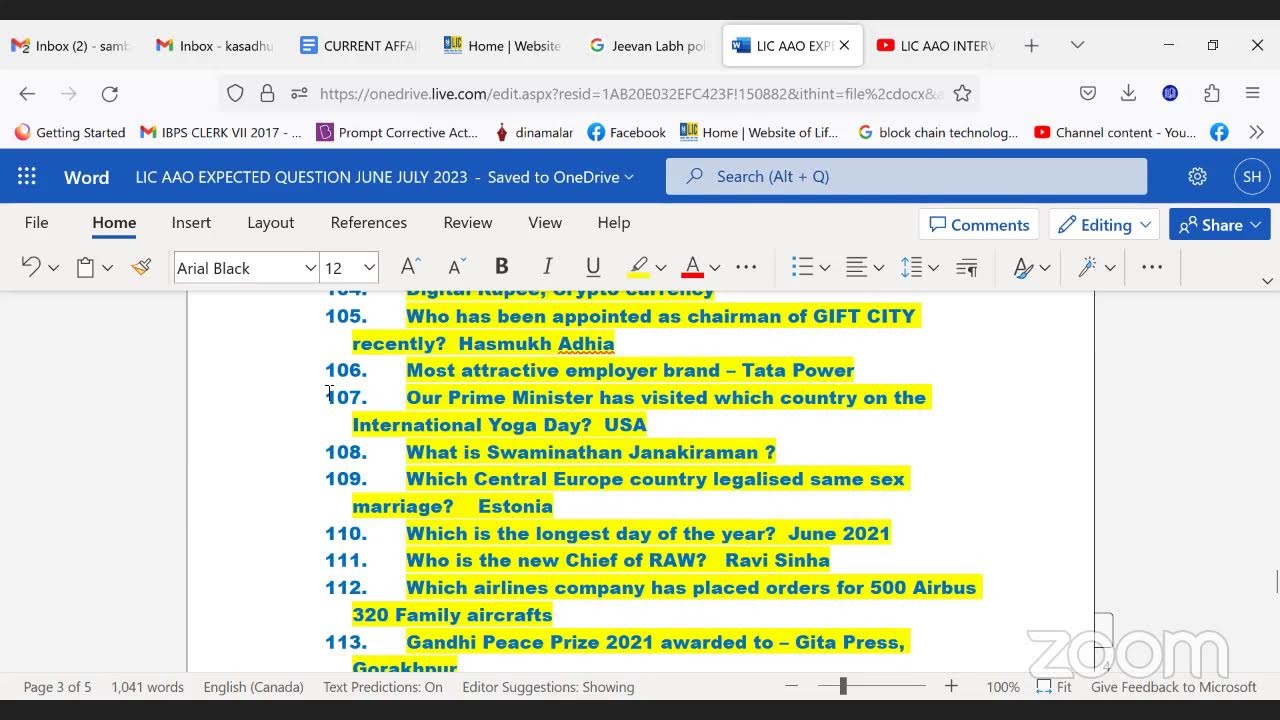Open Getting Started bookmark
Viewport: 1280px width, 720px height.
coord(70,132)
